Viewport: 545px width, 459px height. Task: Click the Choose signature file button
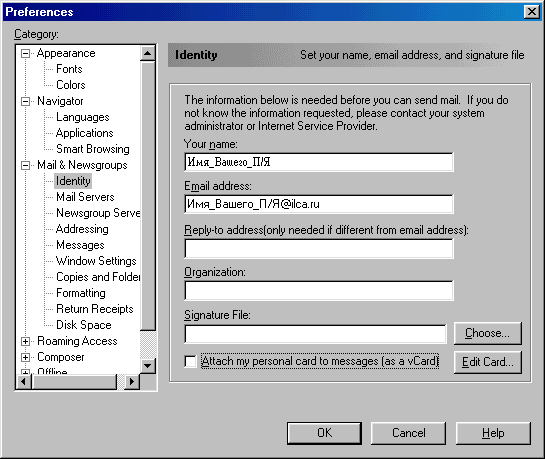488,333
